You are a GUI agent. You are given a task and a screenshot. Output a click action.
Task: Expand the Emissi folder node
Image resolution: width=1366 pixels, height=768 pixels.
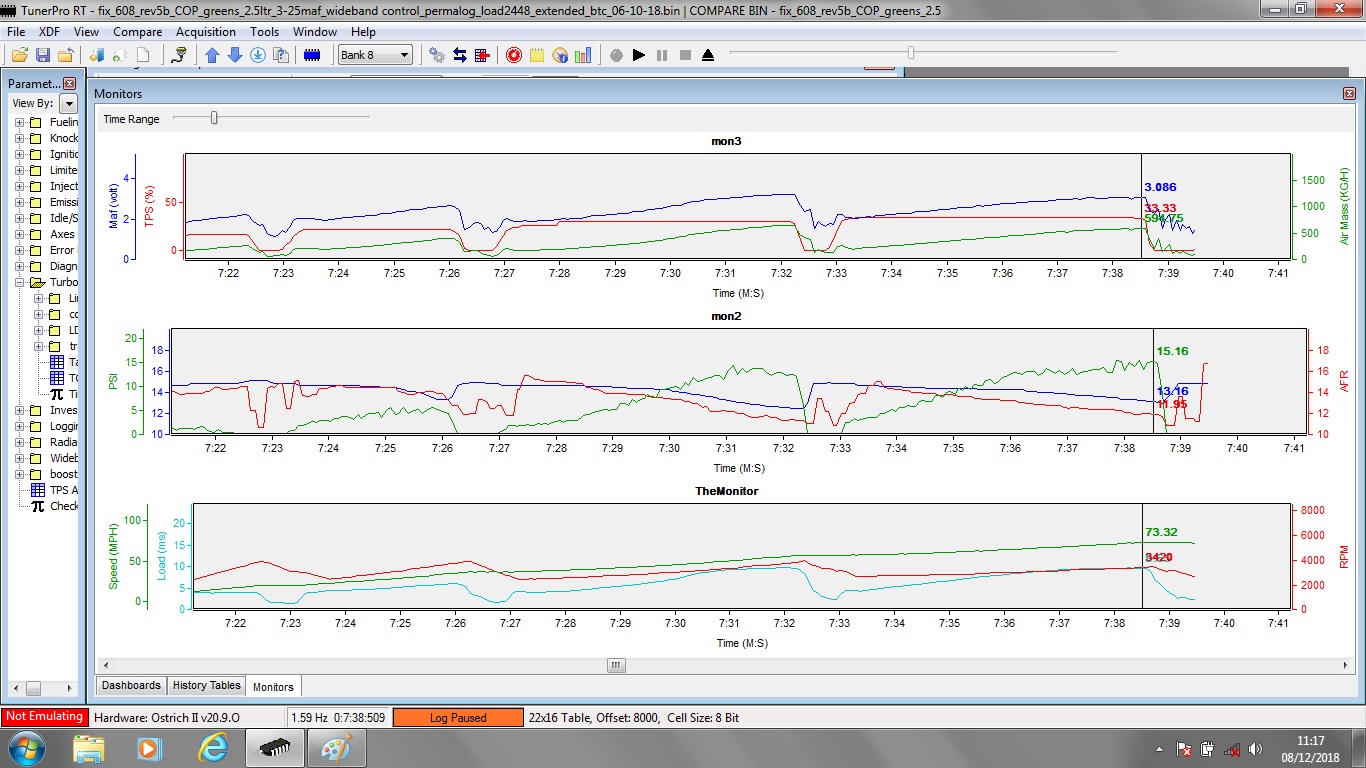coord(19,202)
